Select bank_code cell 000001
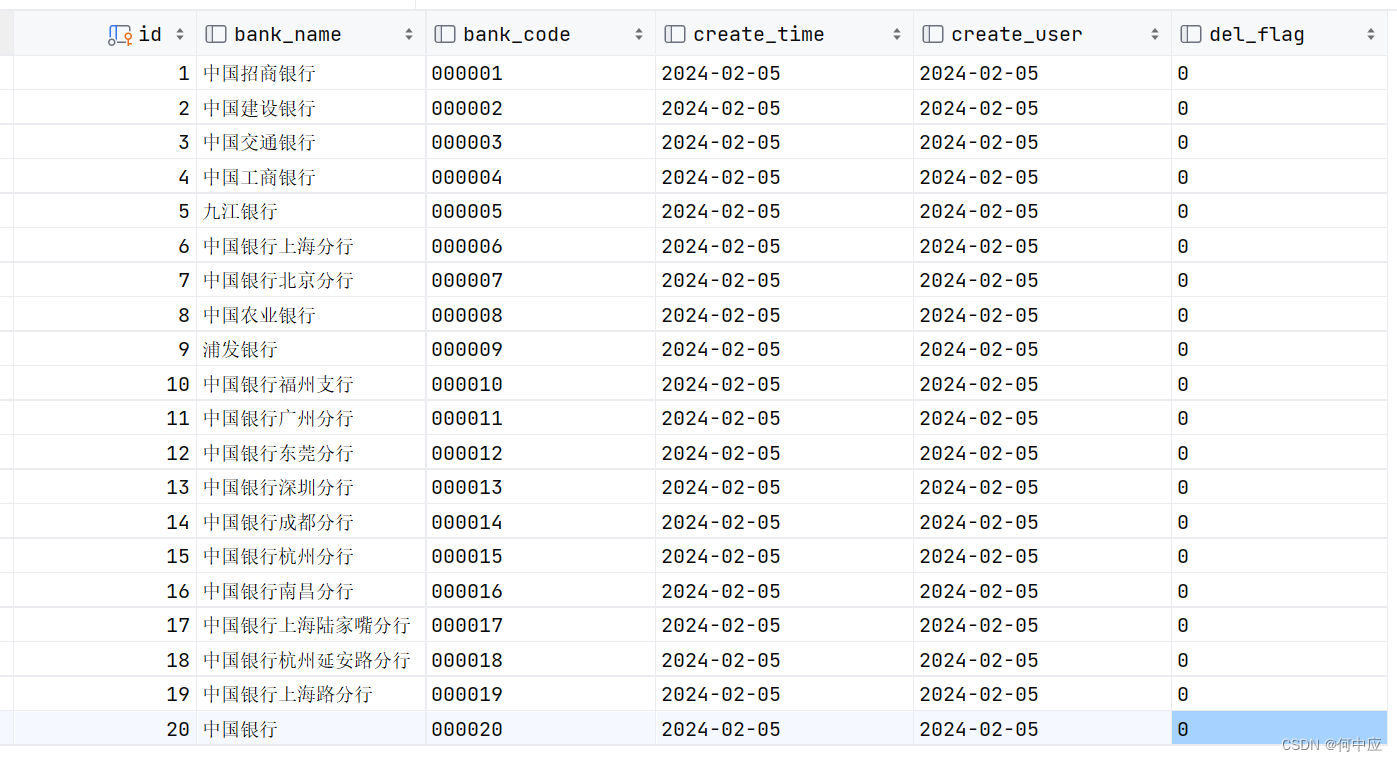1397x761 pixels. click(541, 73)
